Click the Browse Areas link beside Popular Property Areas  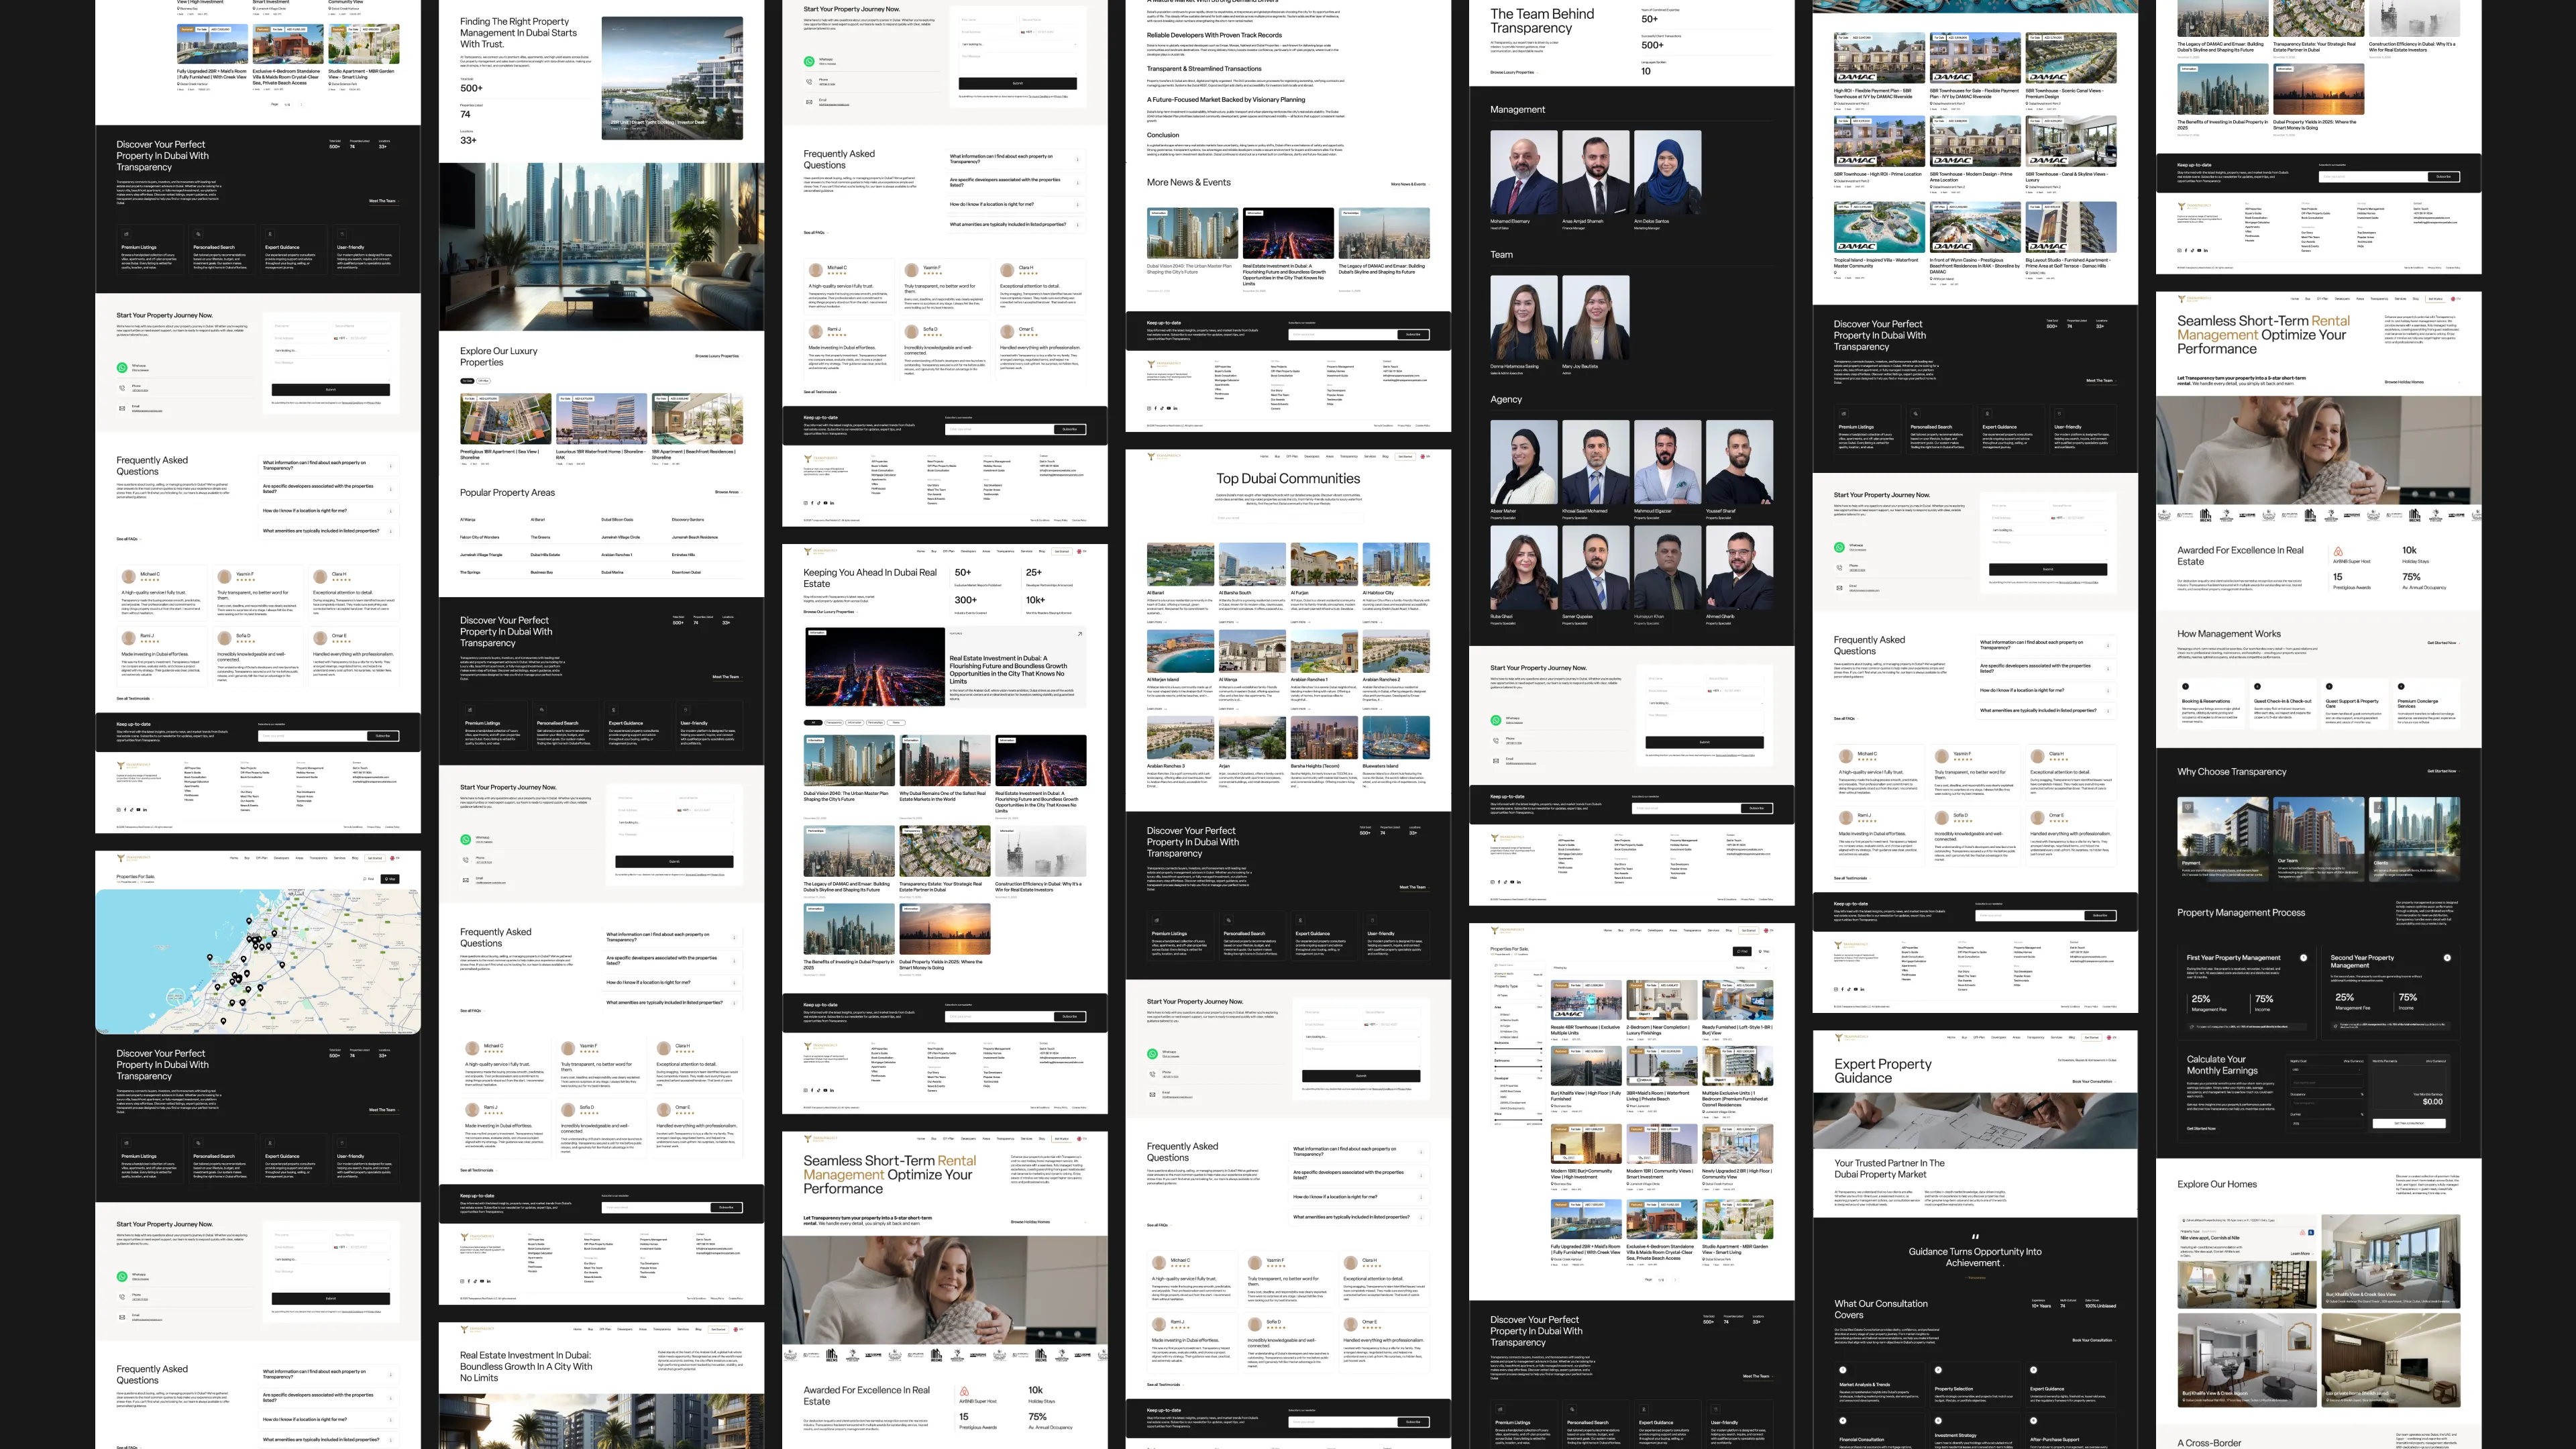click(728, 492)
